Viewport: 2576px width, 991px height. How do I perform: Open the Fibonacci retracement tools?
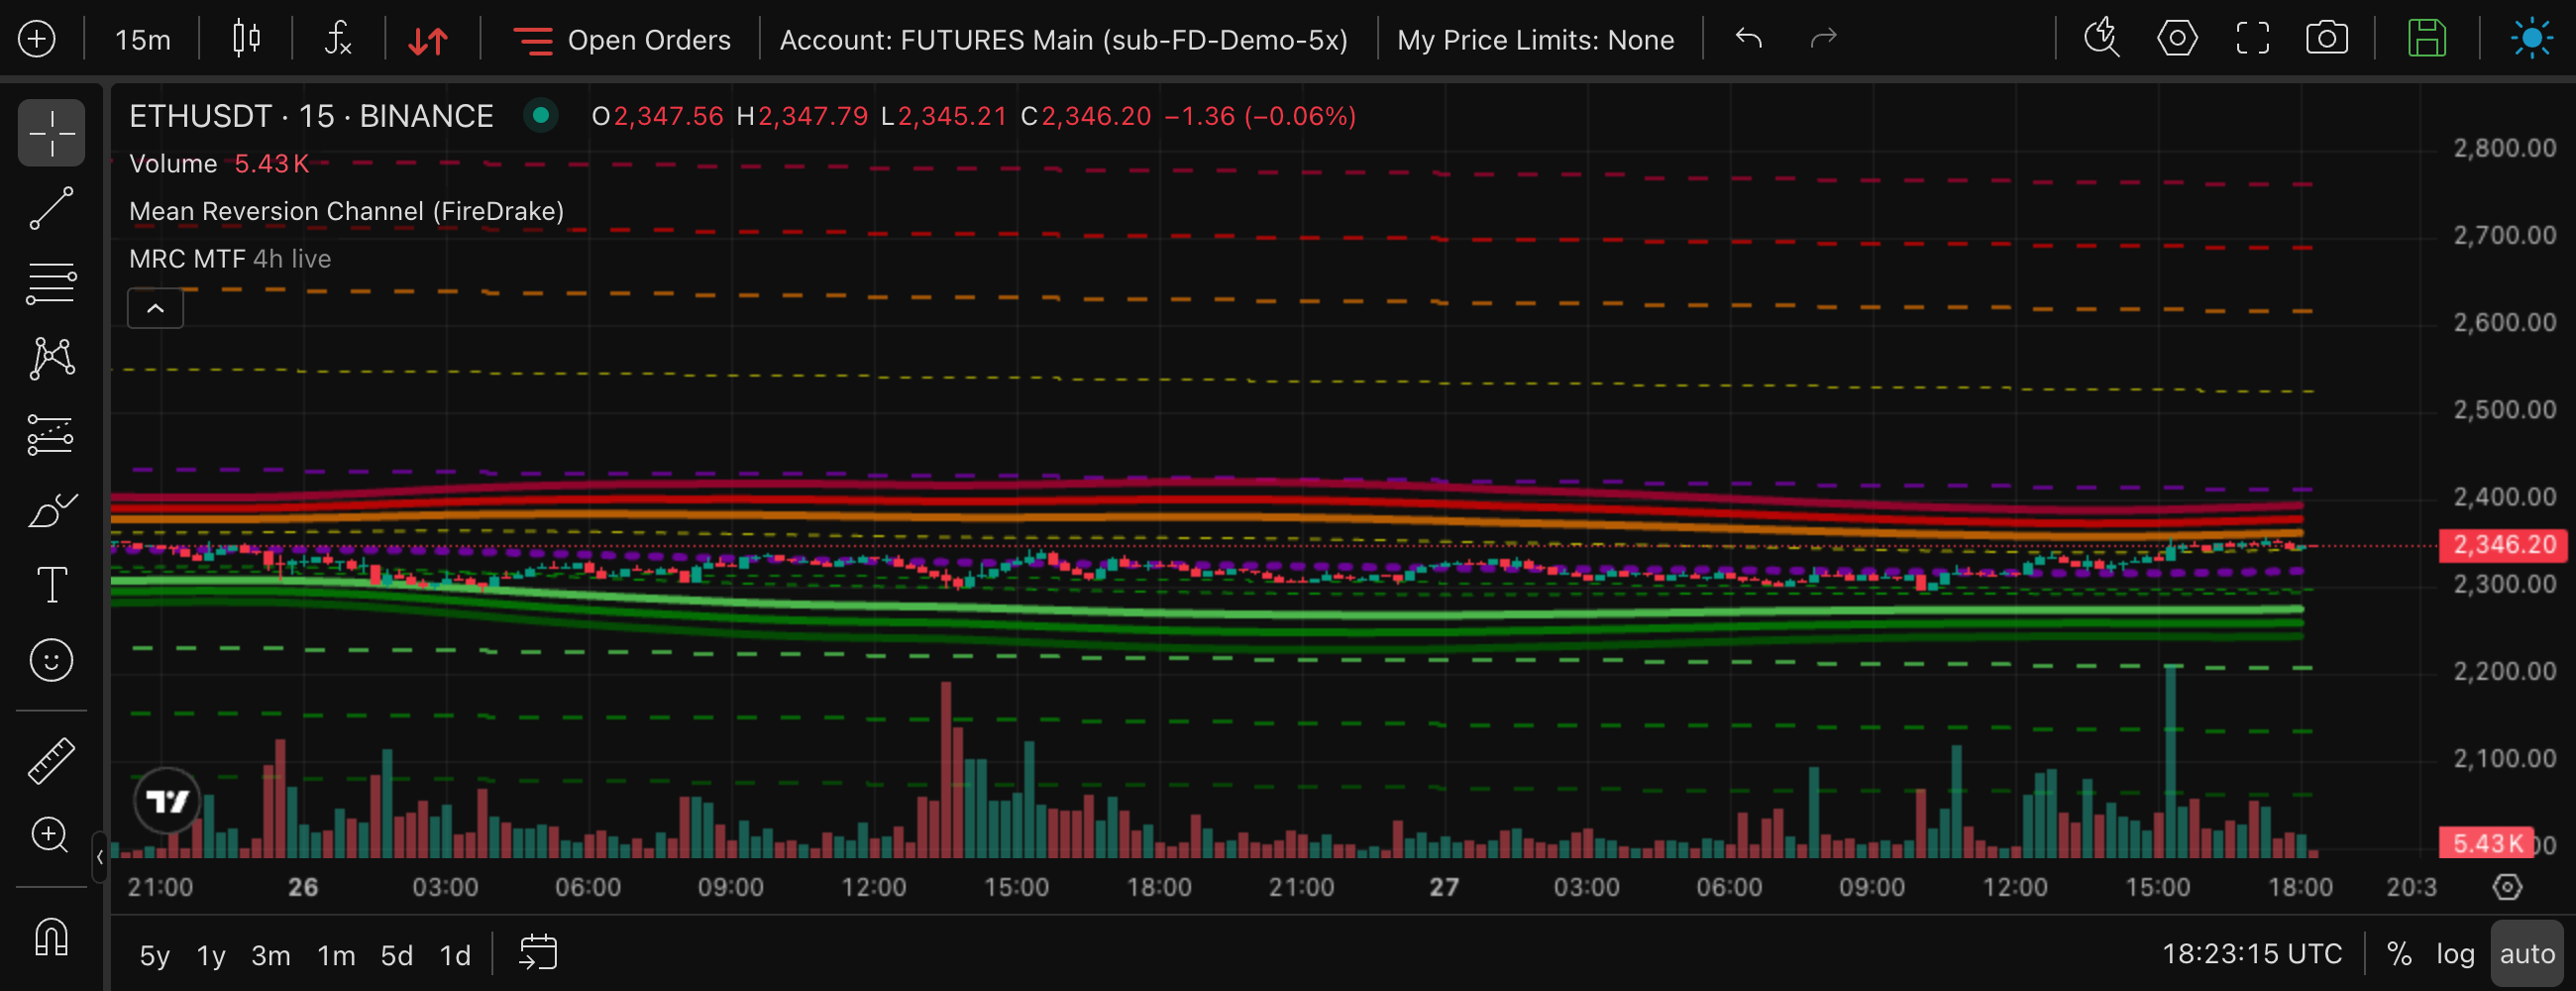tap(51, 283)
